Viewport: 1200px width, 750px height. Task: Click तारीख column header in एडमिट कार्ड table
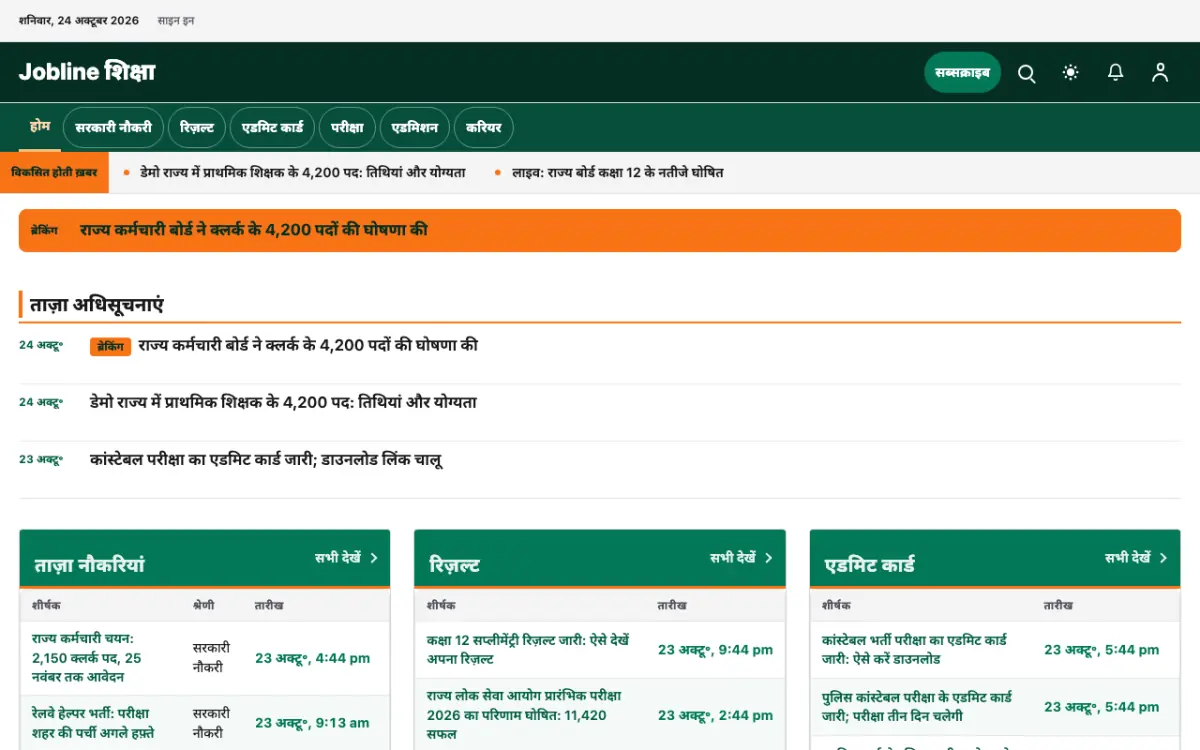[x=1059, y=606]
